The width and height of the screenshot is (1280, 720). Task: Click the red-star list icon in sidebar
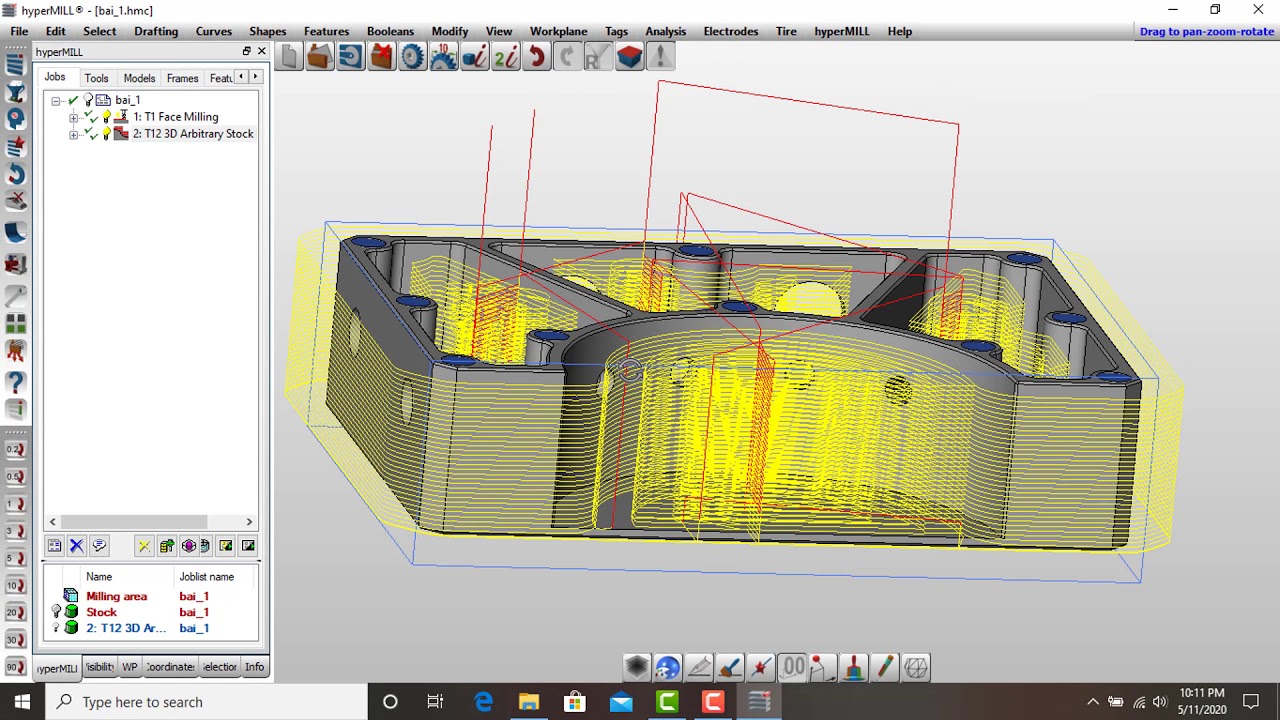click(x=15, y=147)
